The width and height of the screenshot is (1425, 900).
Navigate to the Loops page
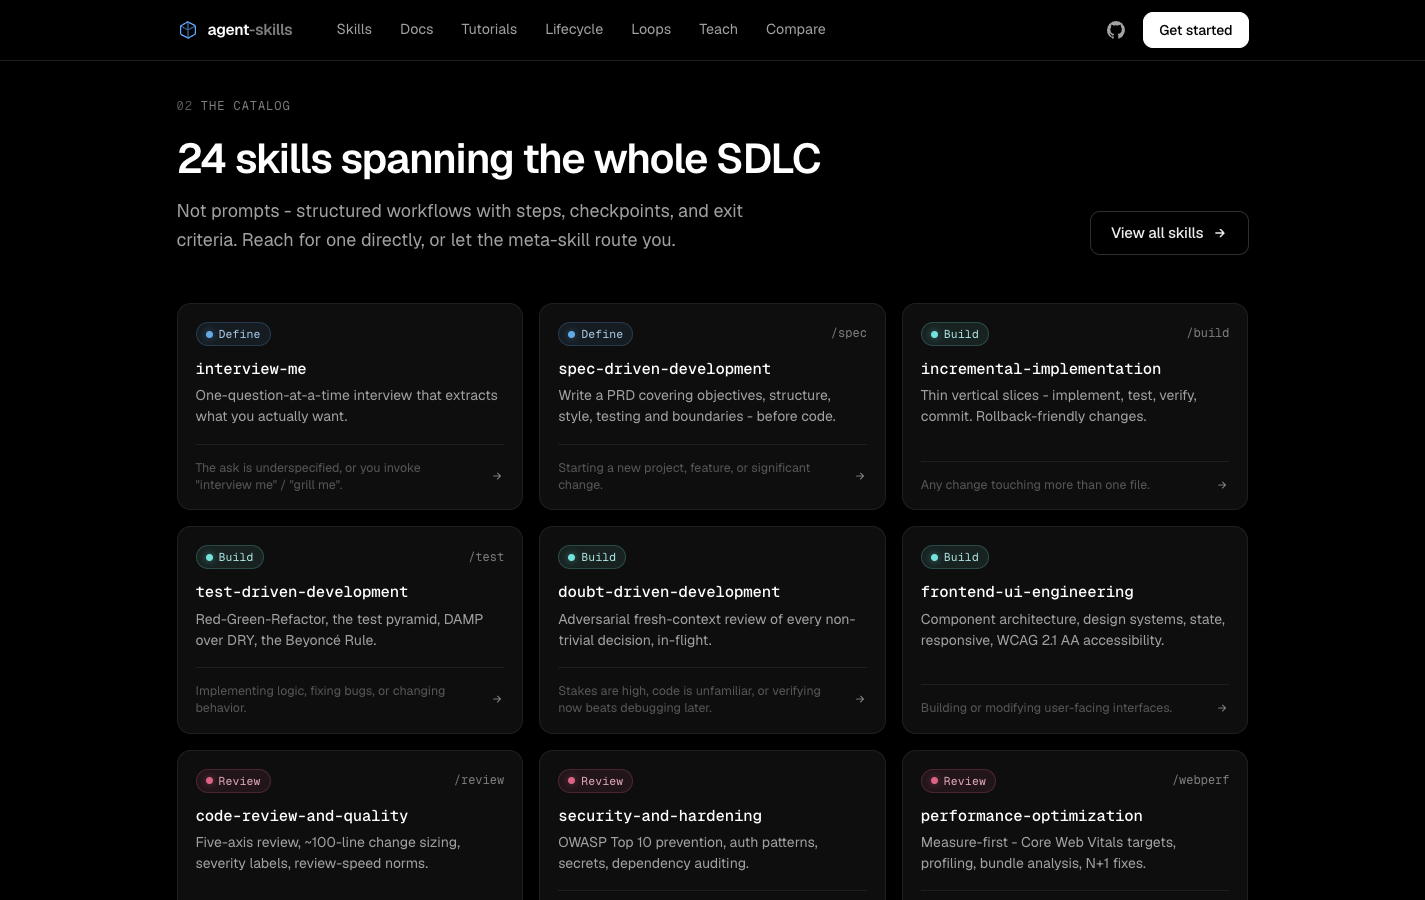[x=651, y=29]
